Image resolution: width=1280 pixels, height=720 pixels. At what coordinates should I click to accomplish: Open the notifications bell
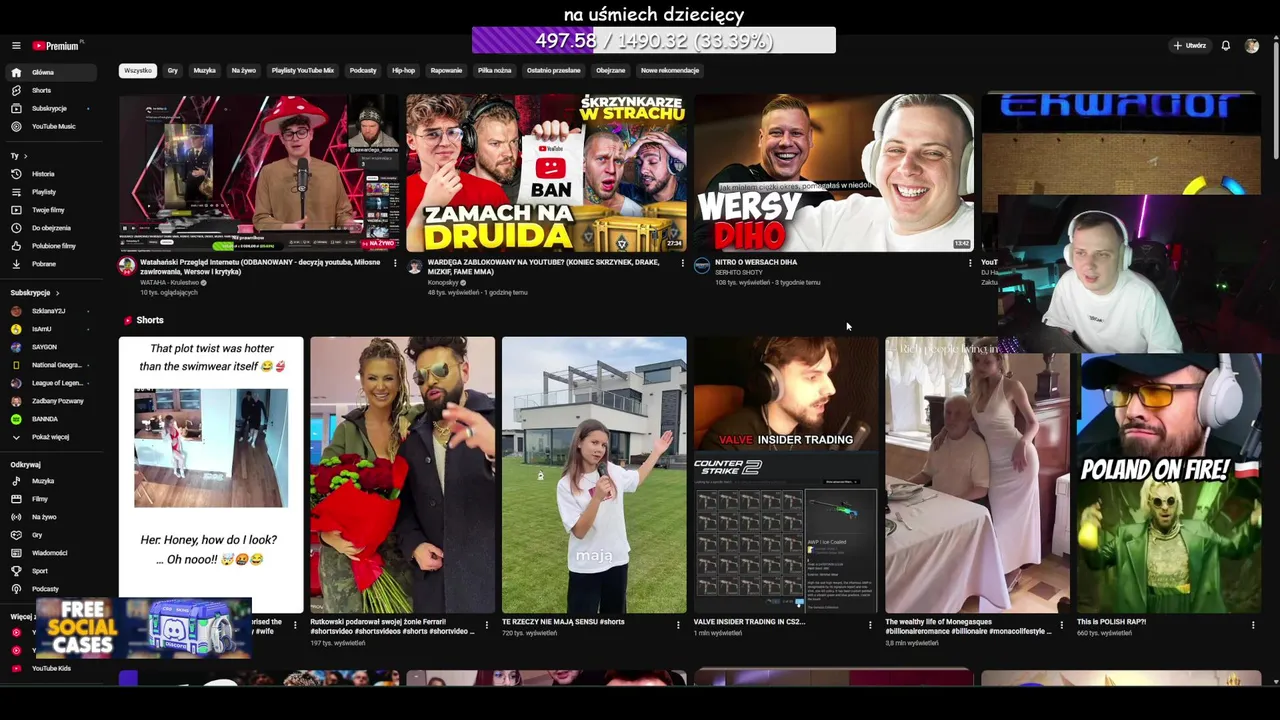1225,46
